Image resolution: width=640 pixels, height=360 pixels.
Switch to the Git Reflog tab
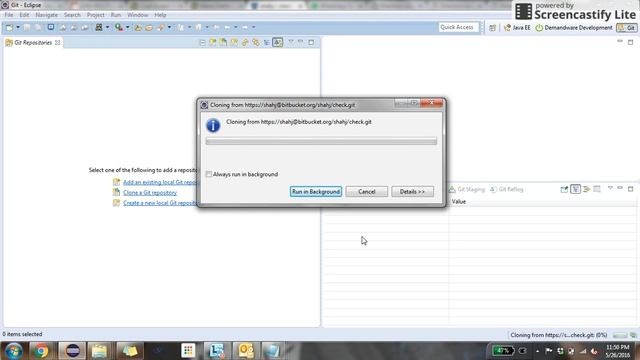click(x=507, y=189)
